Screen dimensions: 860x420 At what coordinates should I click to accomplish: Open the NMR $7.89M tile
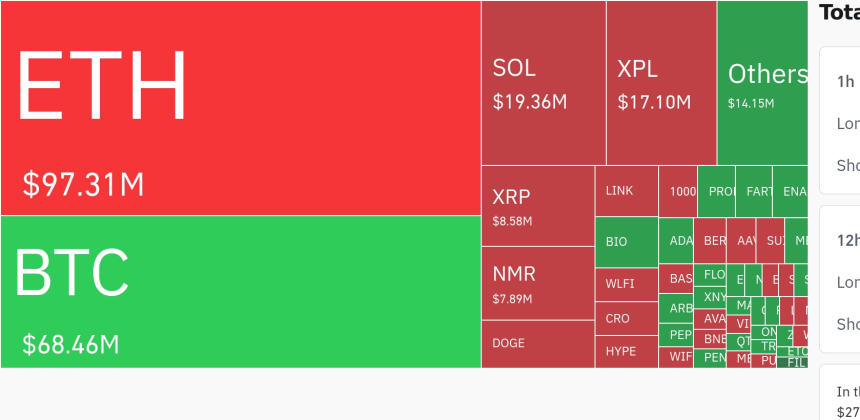click(x=538, y=283)
